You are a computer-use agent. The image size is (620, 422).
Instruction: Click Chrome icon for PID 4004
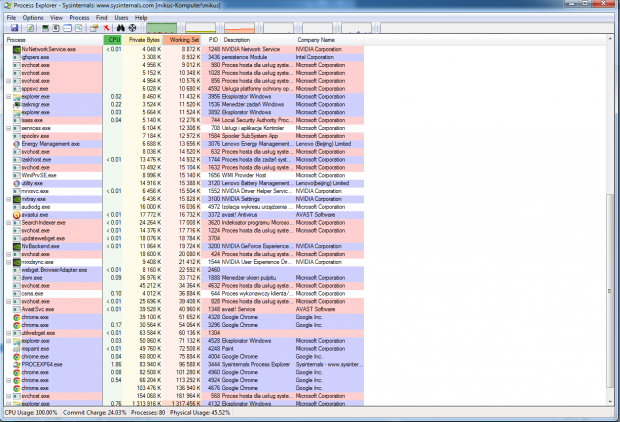[17, 357]
